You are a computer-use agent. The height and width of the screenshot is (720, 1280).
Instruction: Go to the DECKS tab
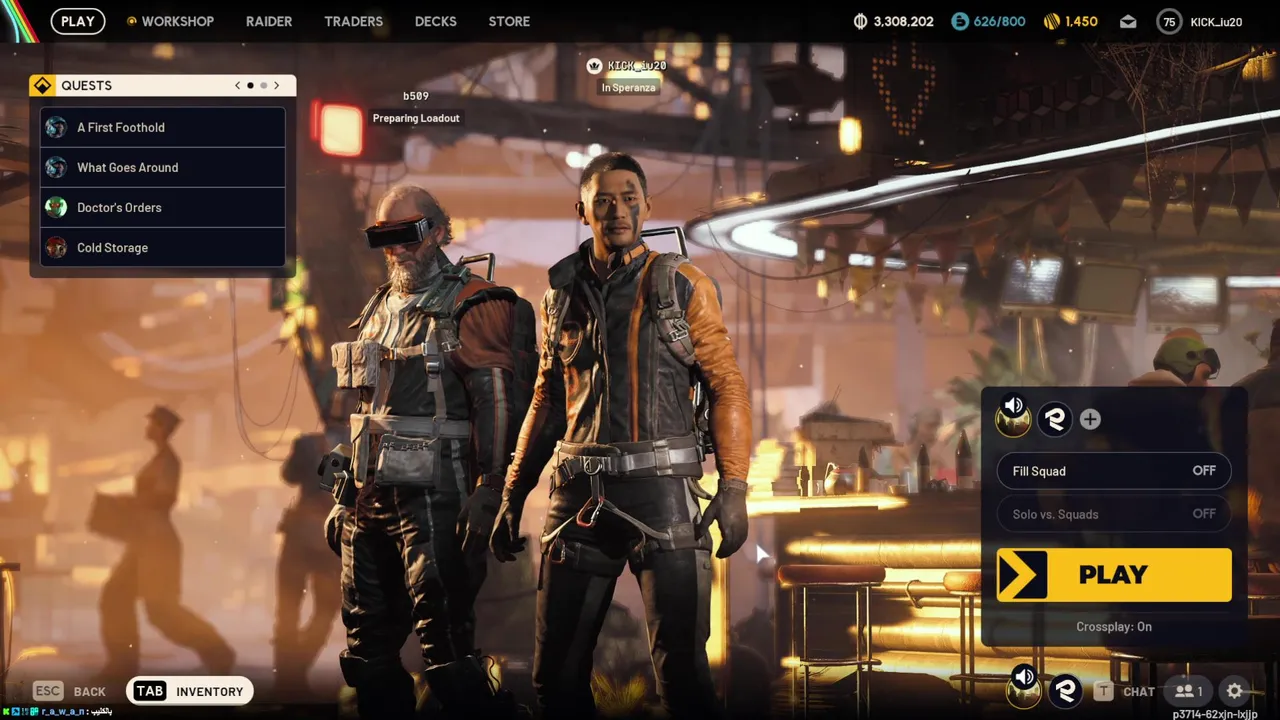[x=436, y=21]
